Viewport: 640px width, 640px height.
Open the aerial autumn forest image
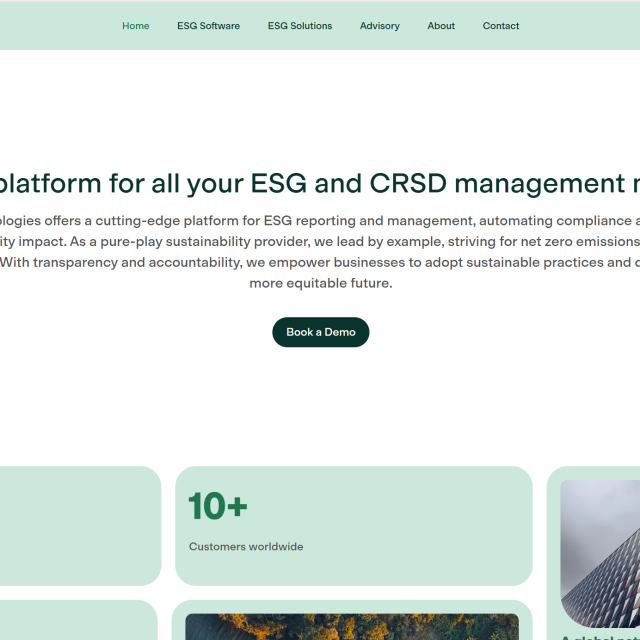click(x=350, y=627)
